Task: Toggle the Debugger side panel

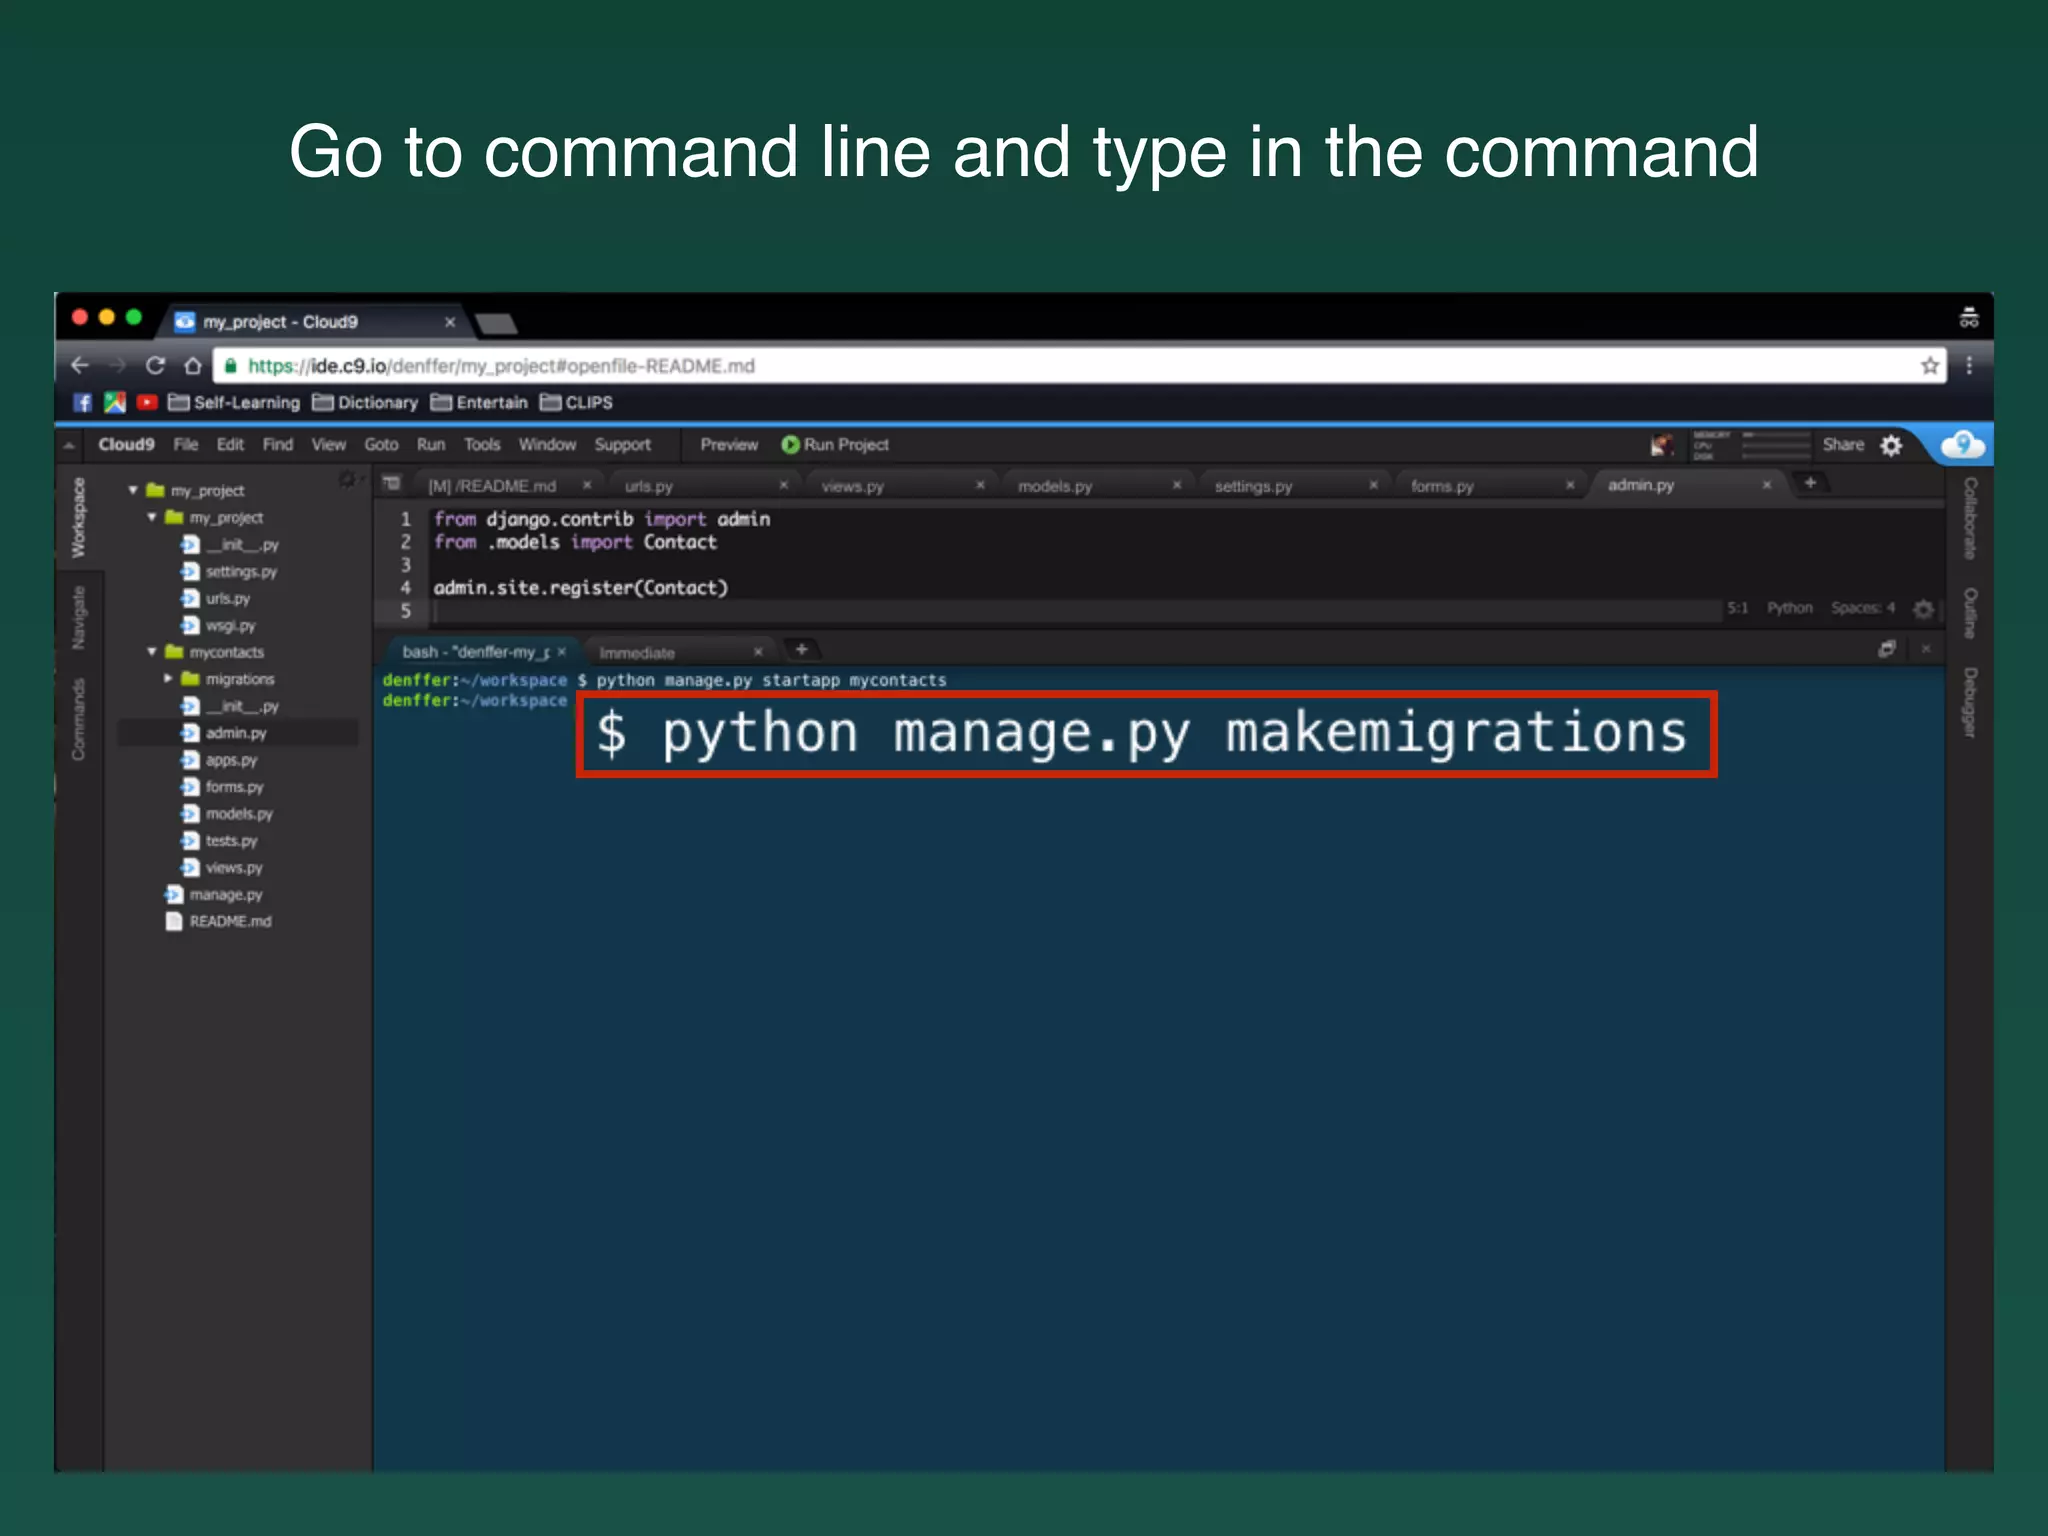Action: pyautogui.click(x=1969, y=702)
